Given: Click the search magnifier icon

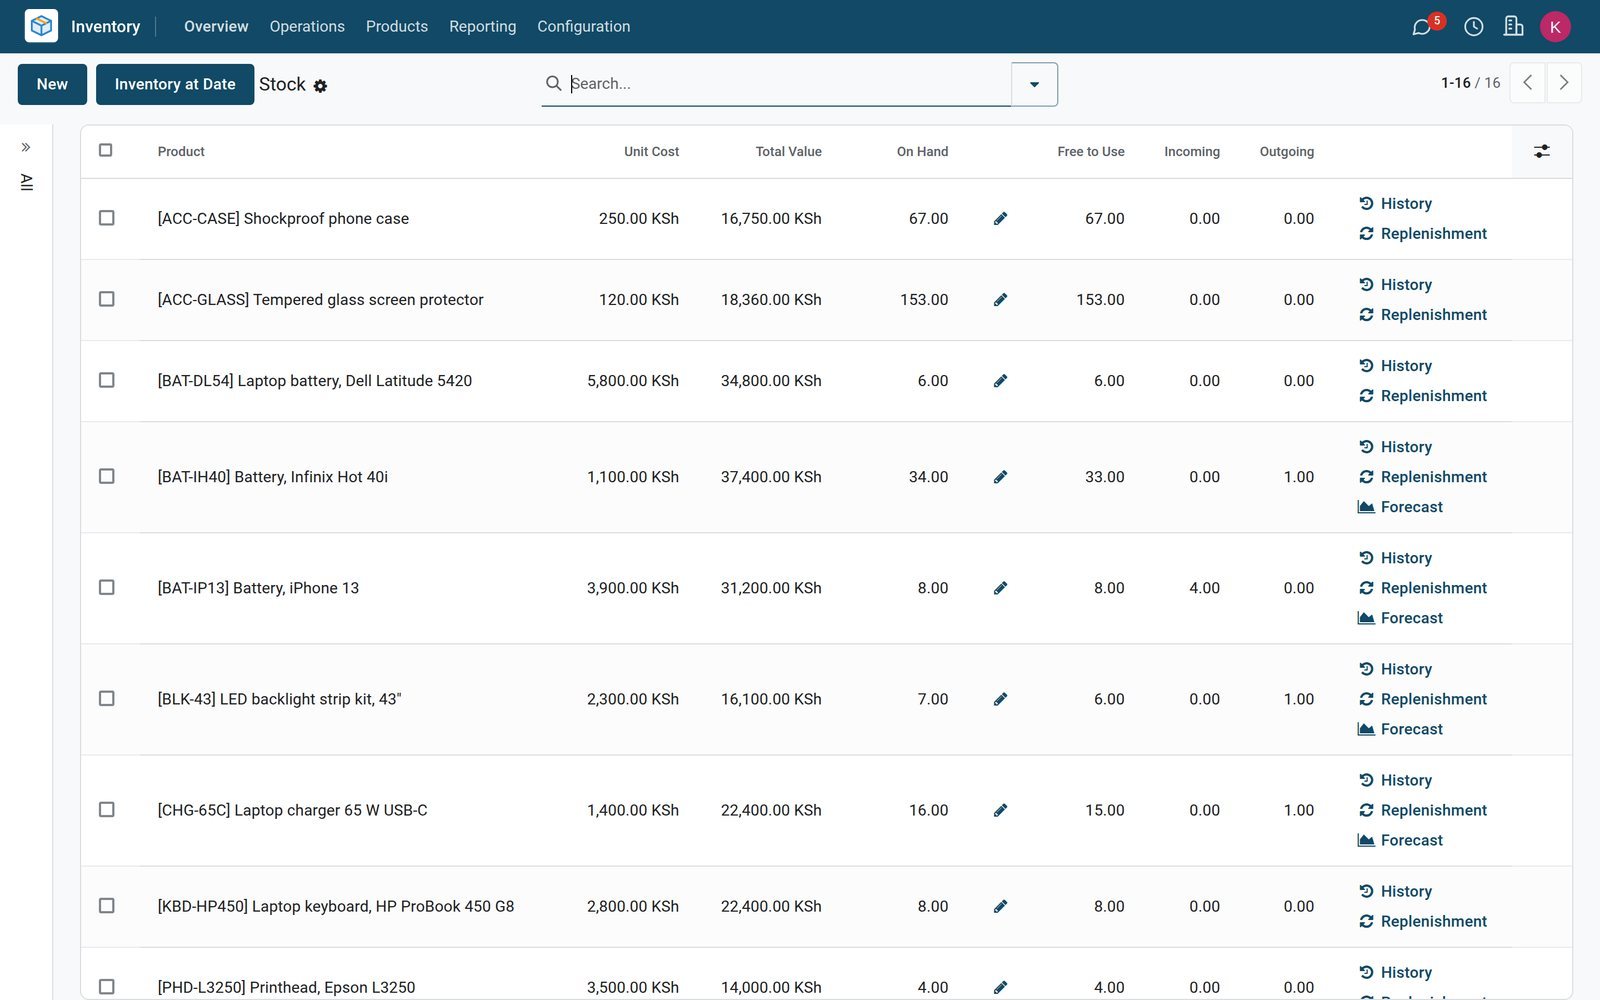Looking at the screenshot, I should coord(553,84).
